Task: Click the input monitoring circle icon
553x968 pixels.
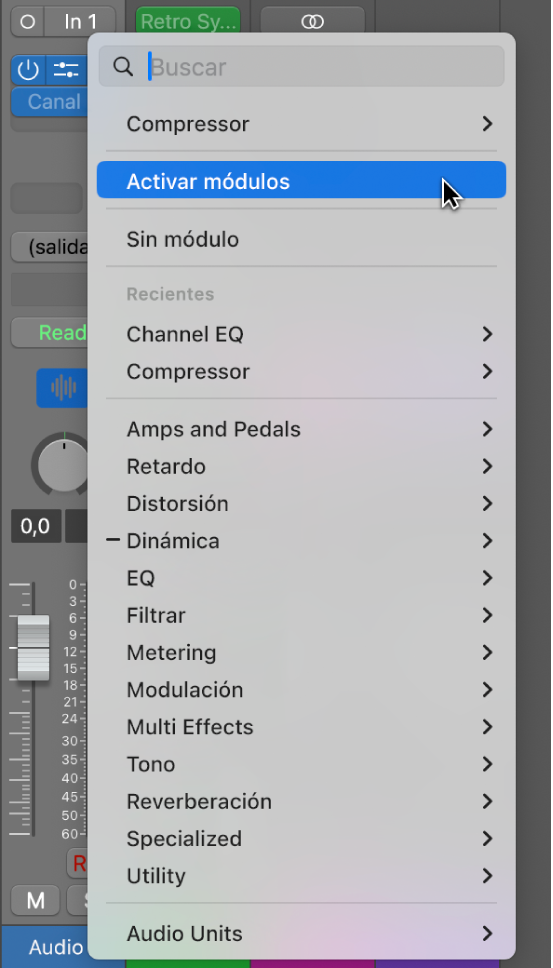Action: pyautogui.click(x=28, y=22)
